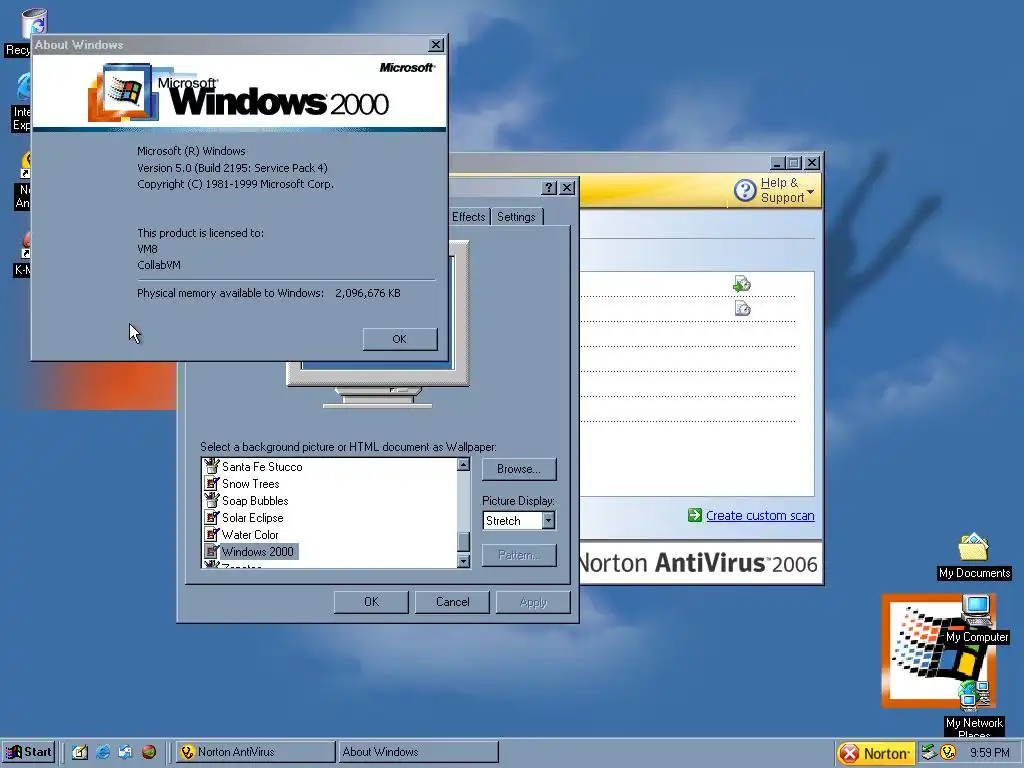Select the Internet Explorer desktop icon
Image resolution: width=1024 pixels, height=768 pixels.
[x=22, y=103]
